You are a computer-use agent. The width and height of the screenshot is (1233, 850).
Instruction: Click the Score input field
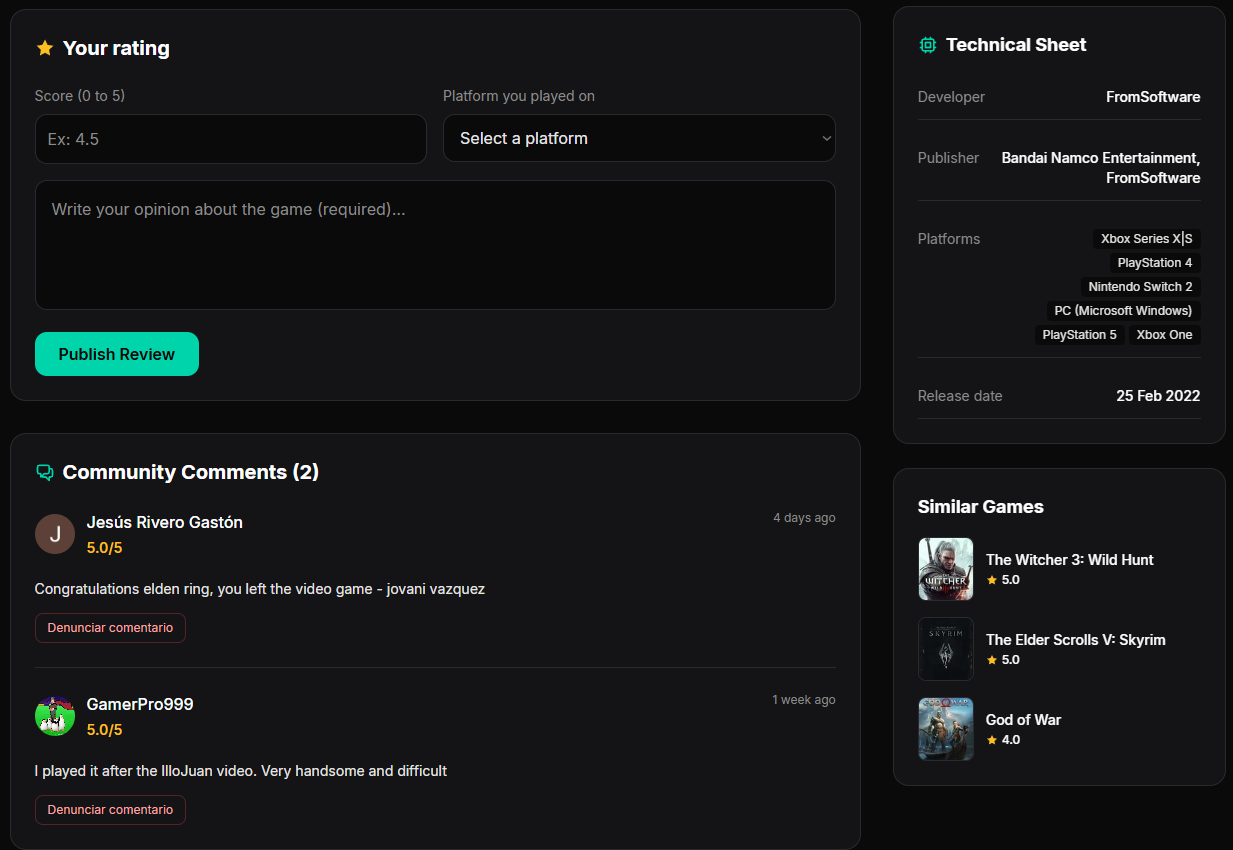(231, 139)
